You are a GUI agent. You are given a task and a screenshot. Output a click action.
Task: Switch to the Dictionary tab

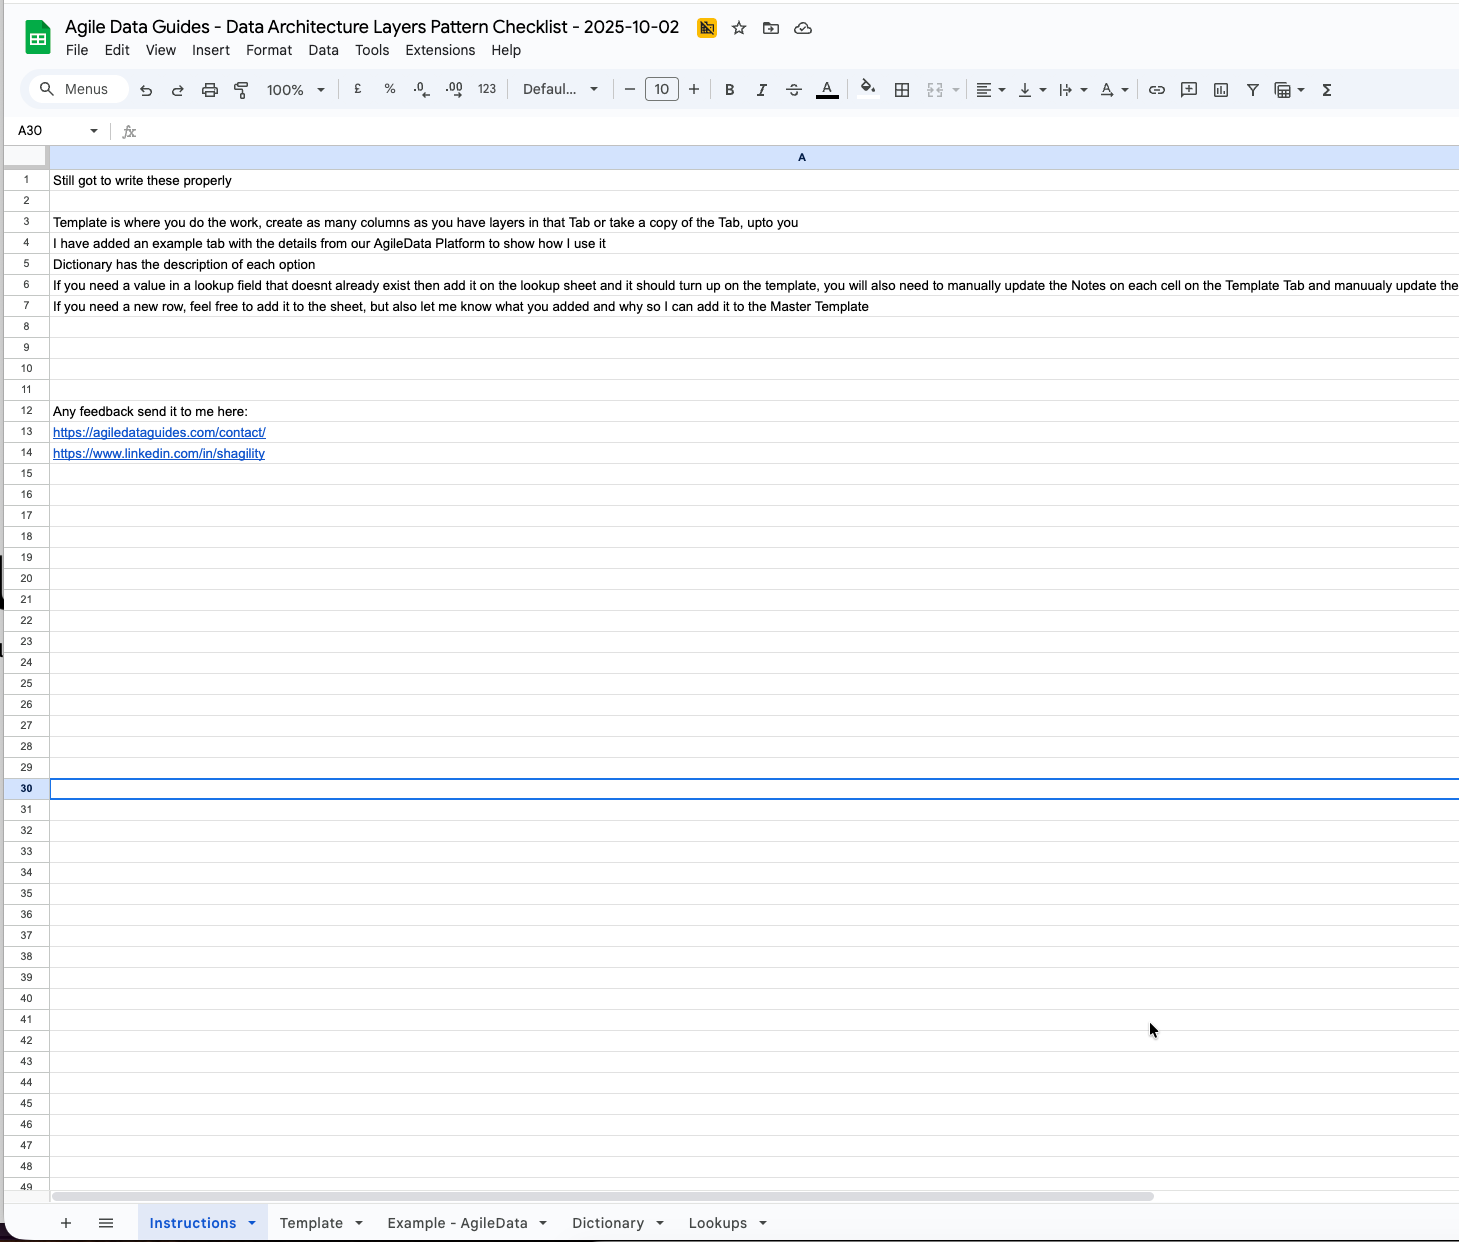pos(608,1223)
